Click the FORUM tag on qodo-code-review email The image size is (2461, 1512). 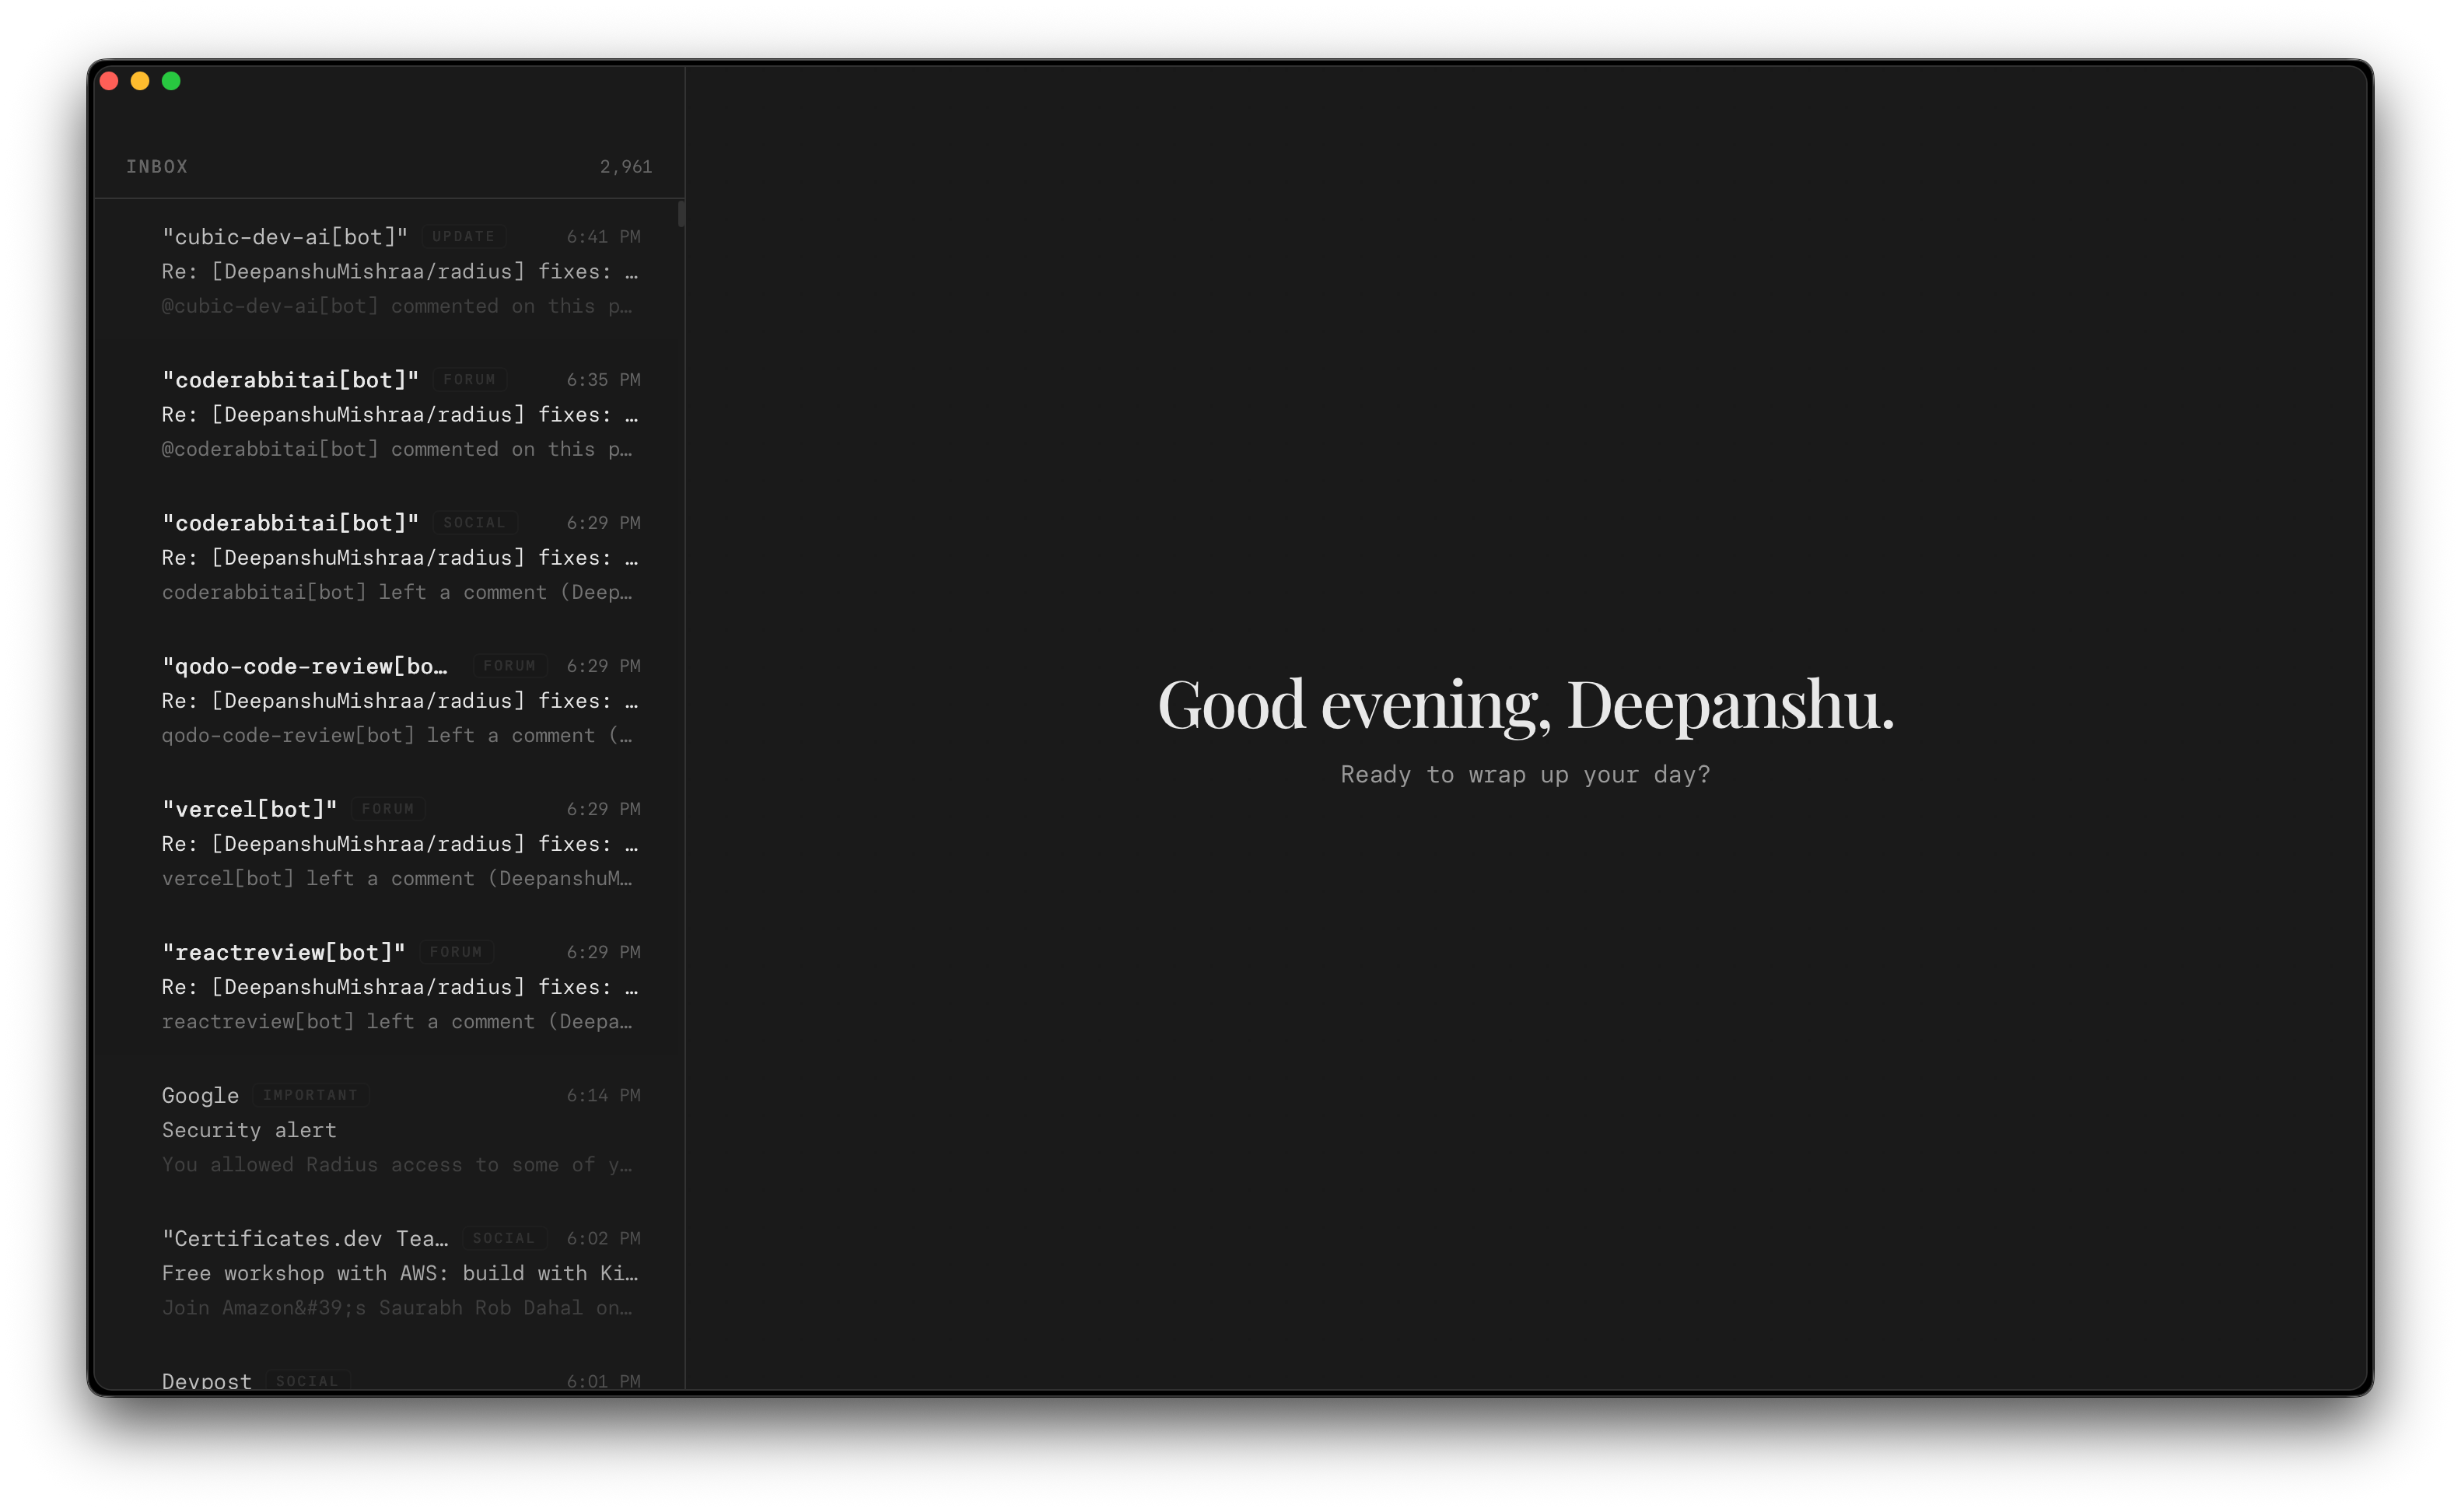click(509, 666)
